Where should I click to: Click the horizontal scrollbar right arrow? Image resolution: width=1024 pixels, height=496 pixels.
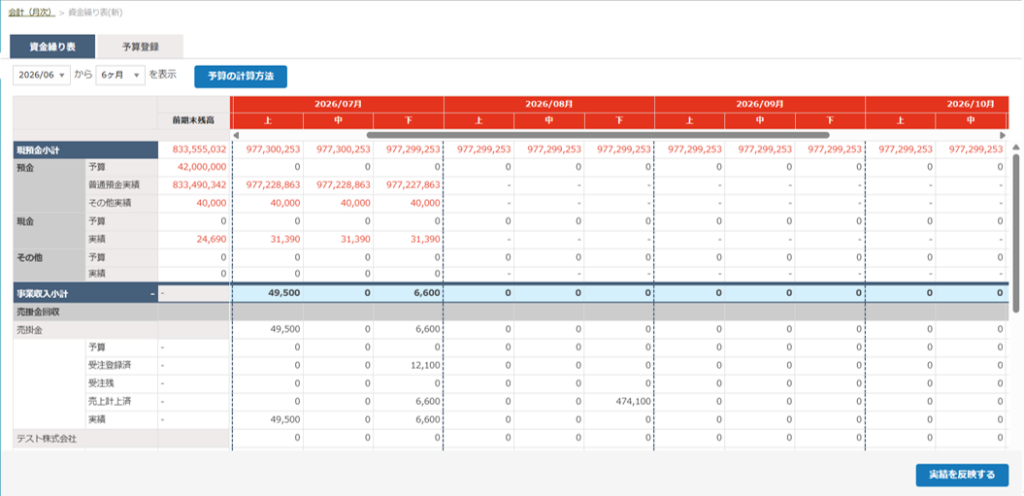tap(1003, 135)
